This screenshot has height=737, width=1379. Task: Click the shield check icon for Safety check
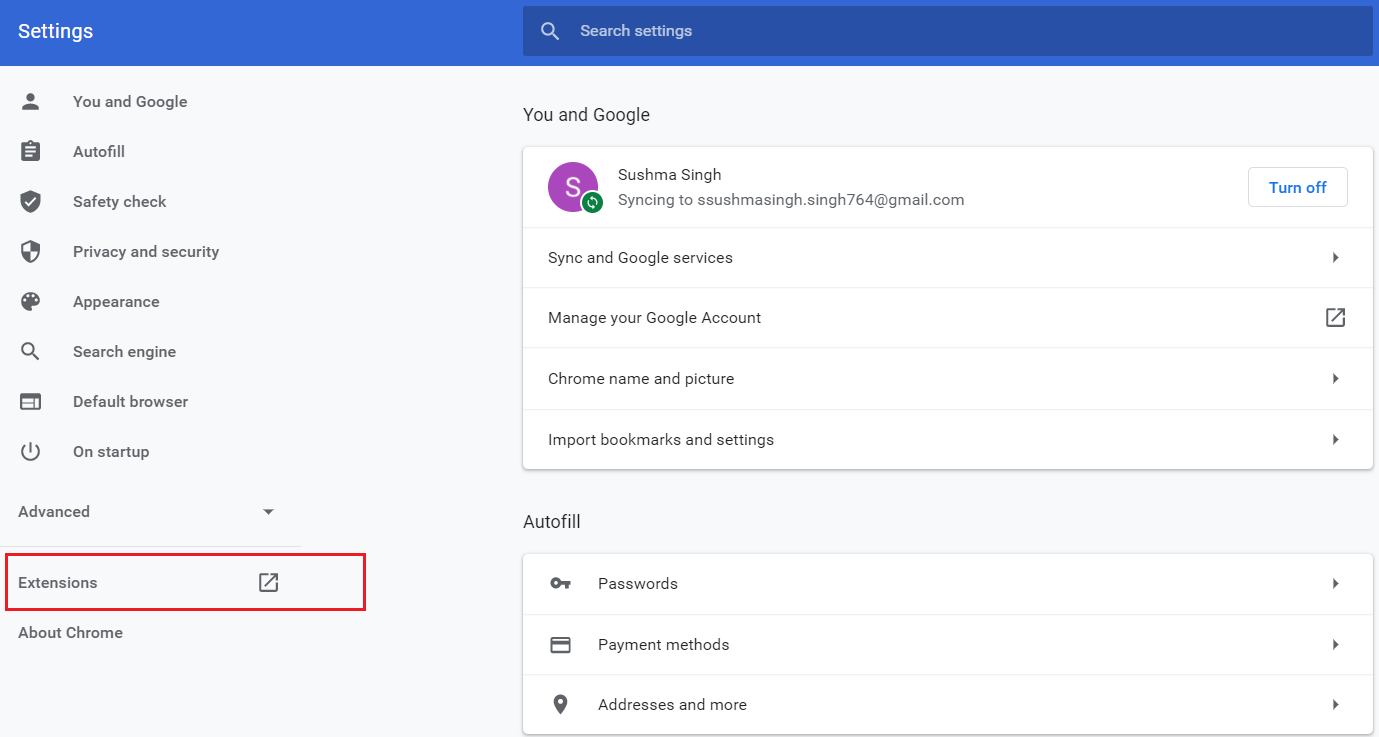pyautogui.click(x=31, y=201)
